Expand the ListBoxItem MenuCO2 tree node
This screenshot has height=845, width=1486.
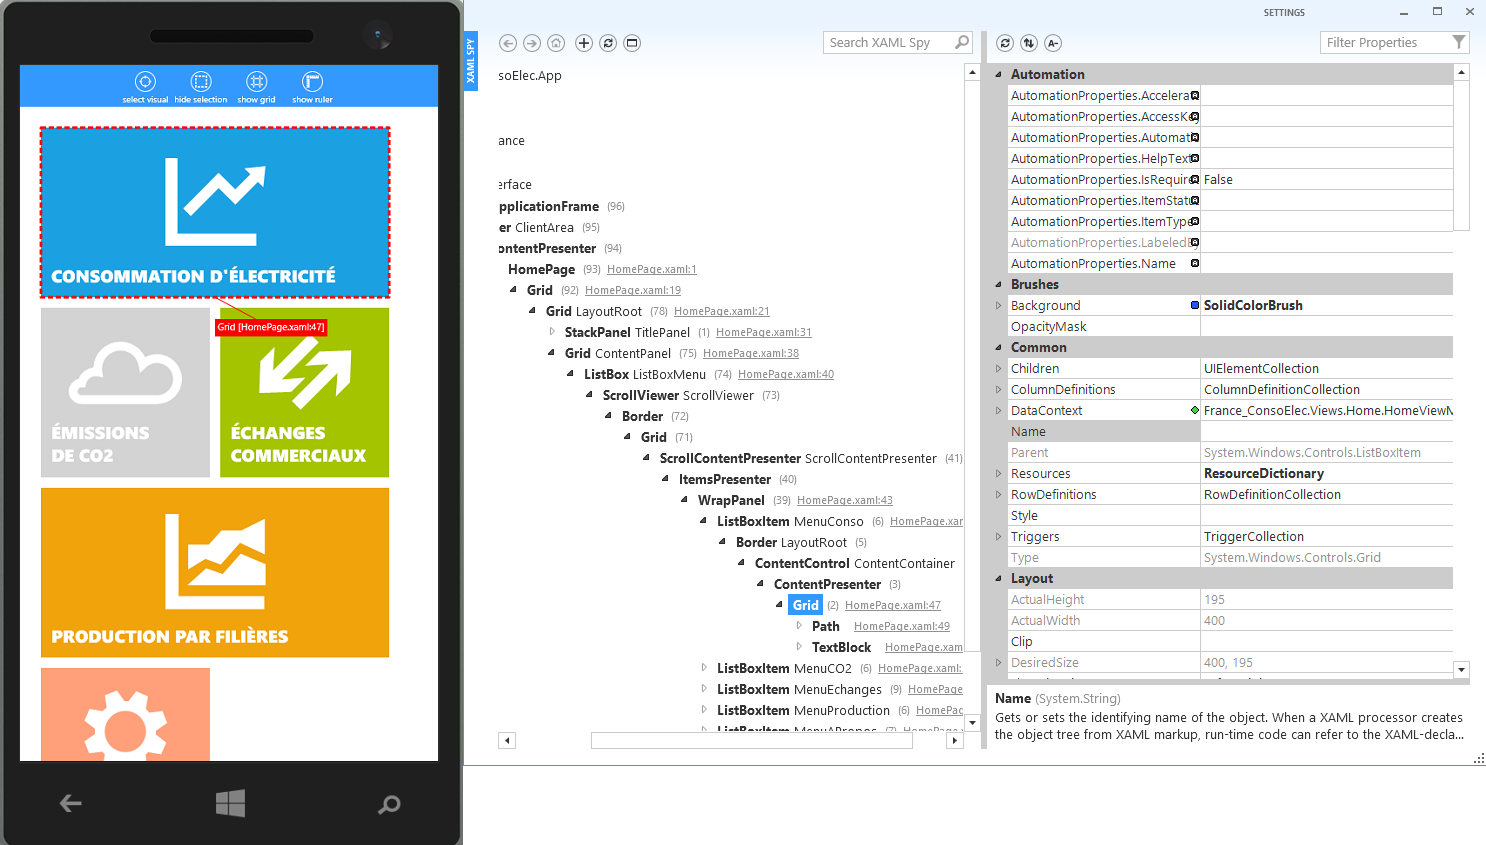pyautogui.click(x=704, y=668)
